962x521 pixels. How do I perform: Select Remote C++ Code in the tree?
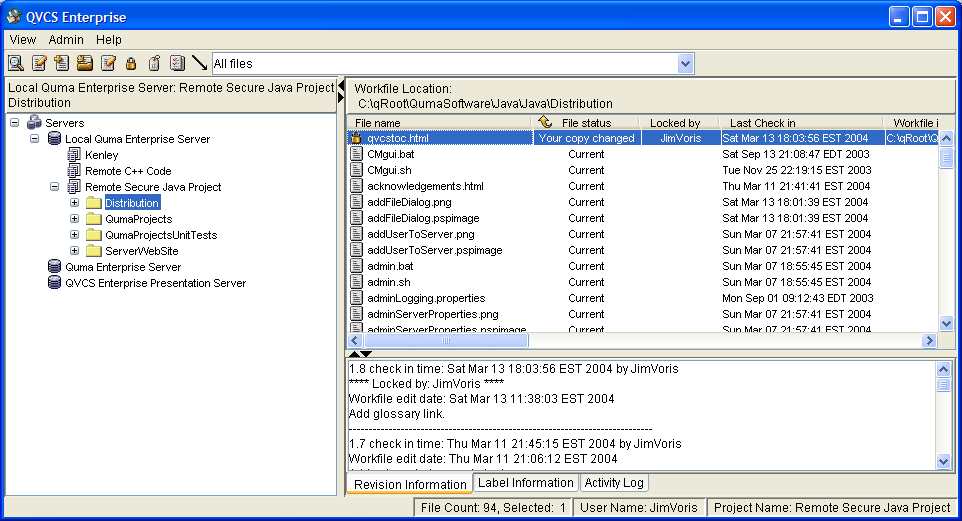tap(128, 171)
